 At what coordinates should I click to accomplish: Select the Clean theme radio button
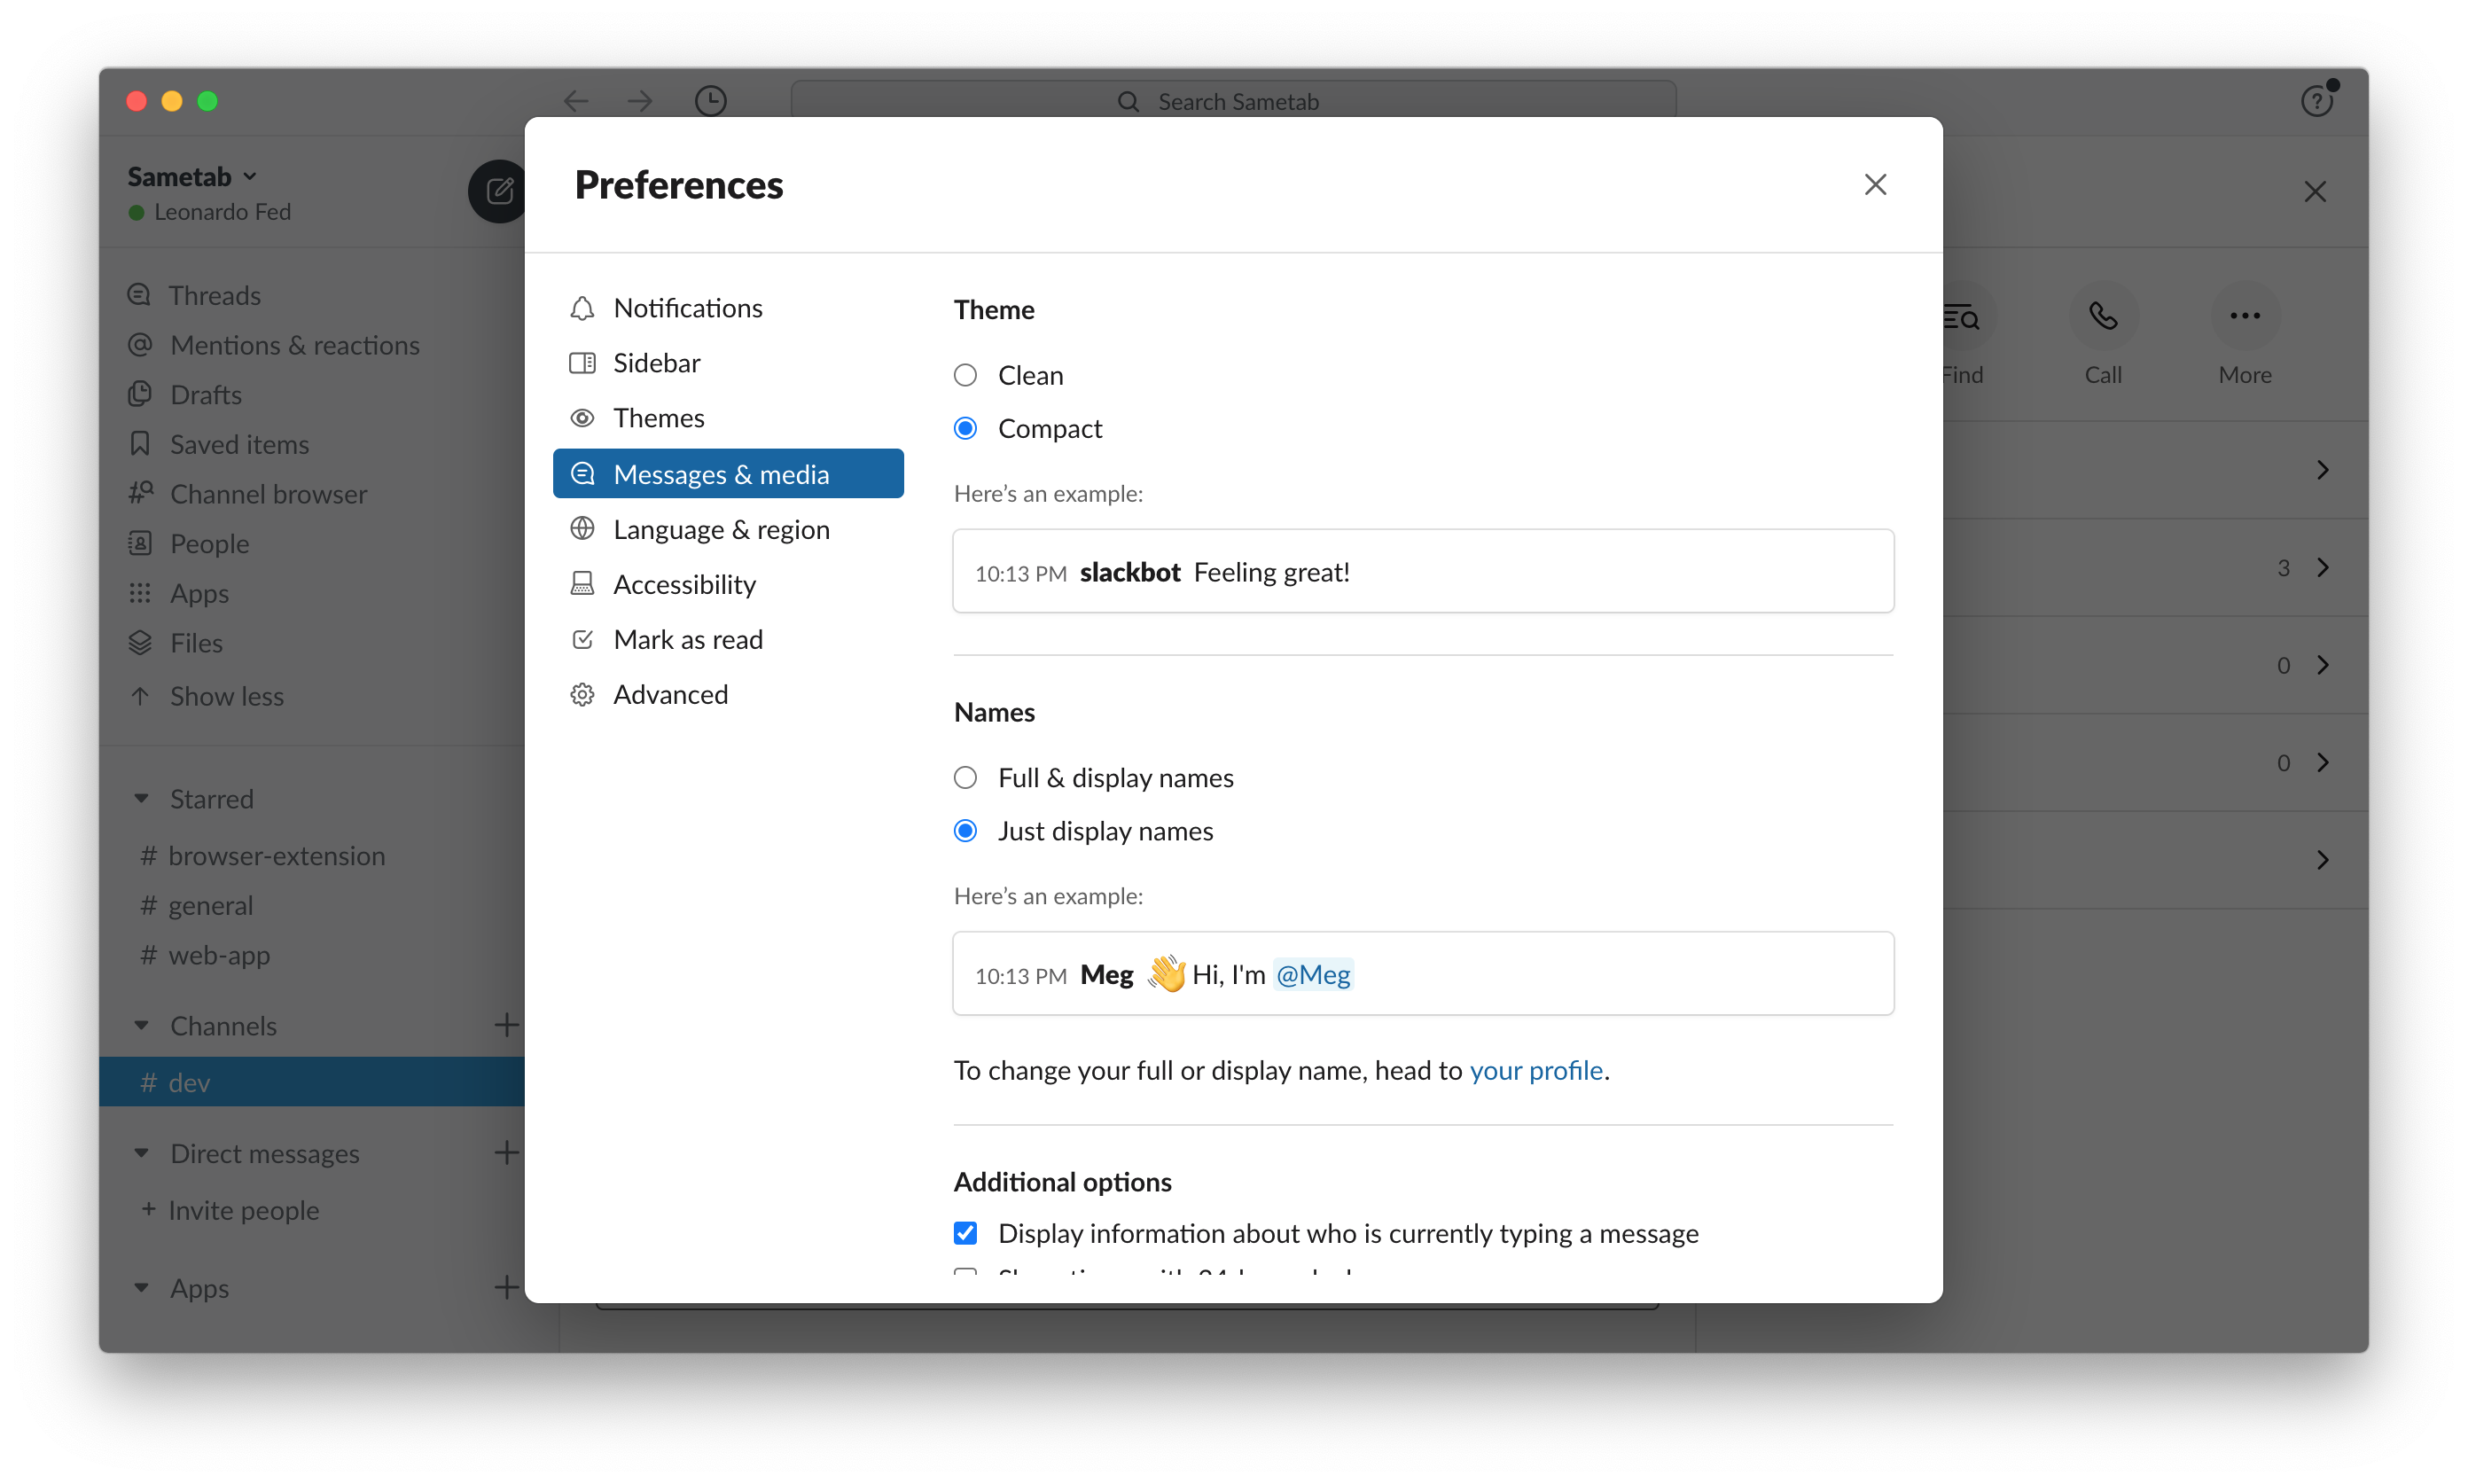click(965, 375)
